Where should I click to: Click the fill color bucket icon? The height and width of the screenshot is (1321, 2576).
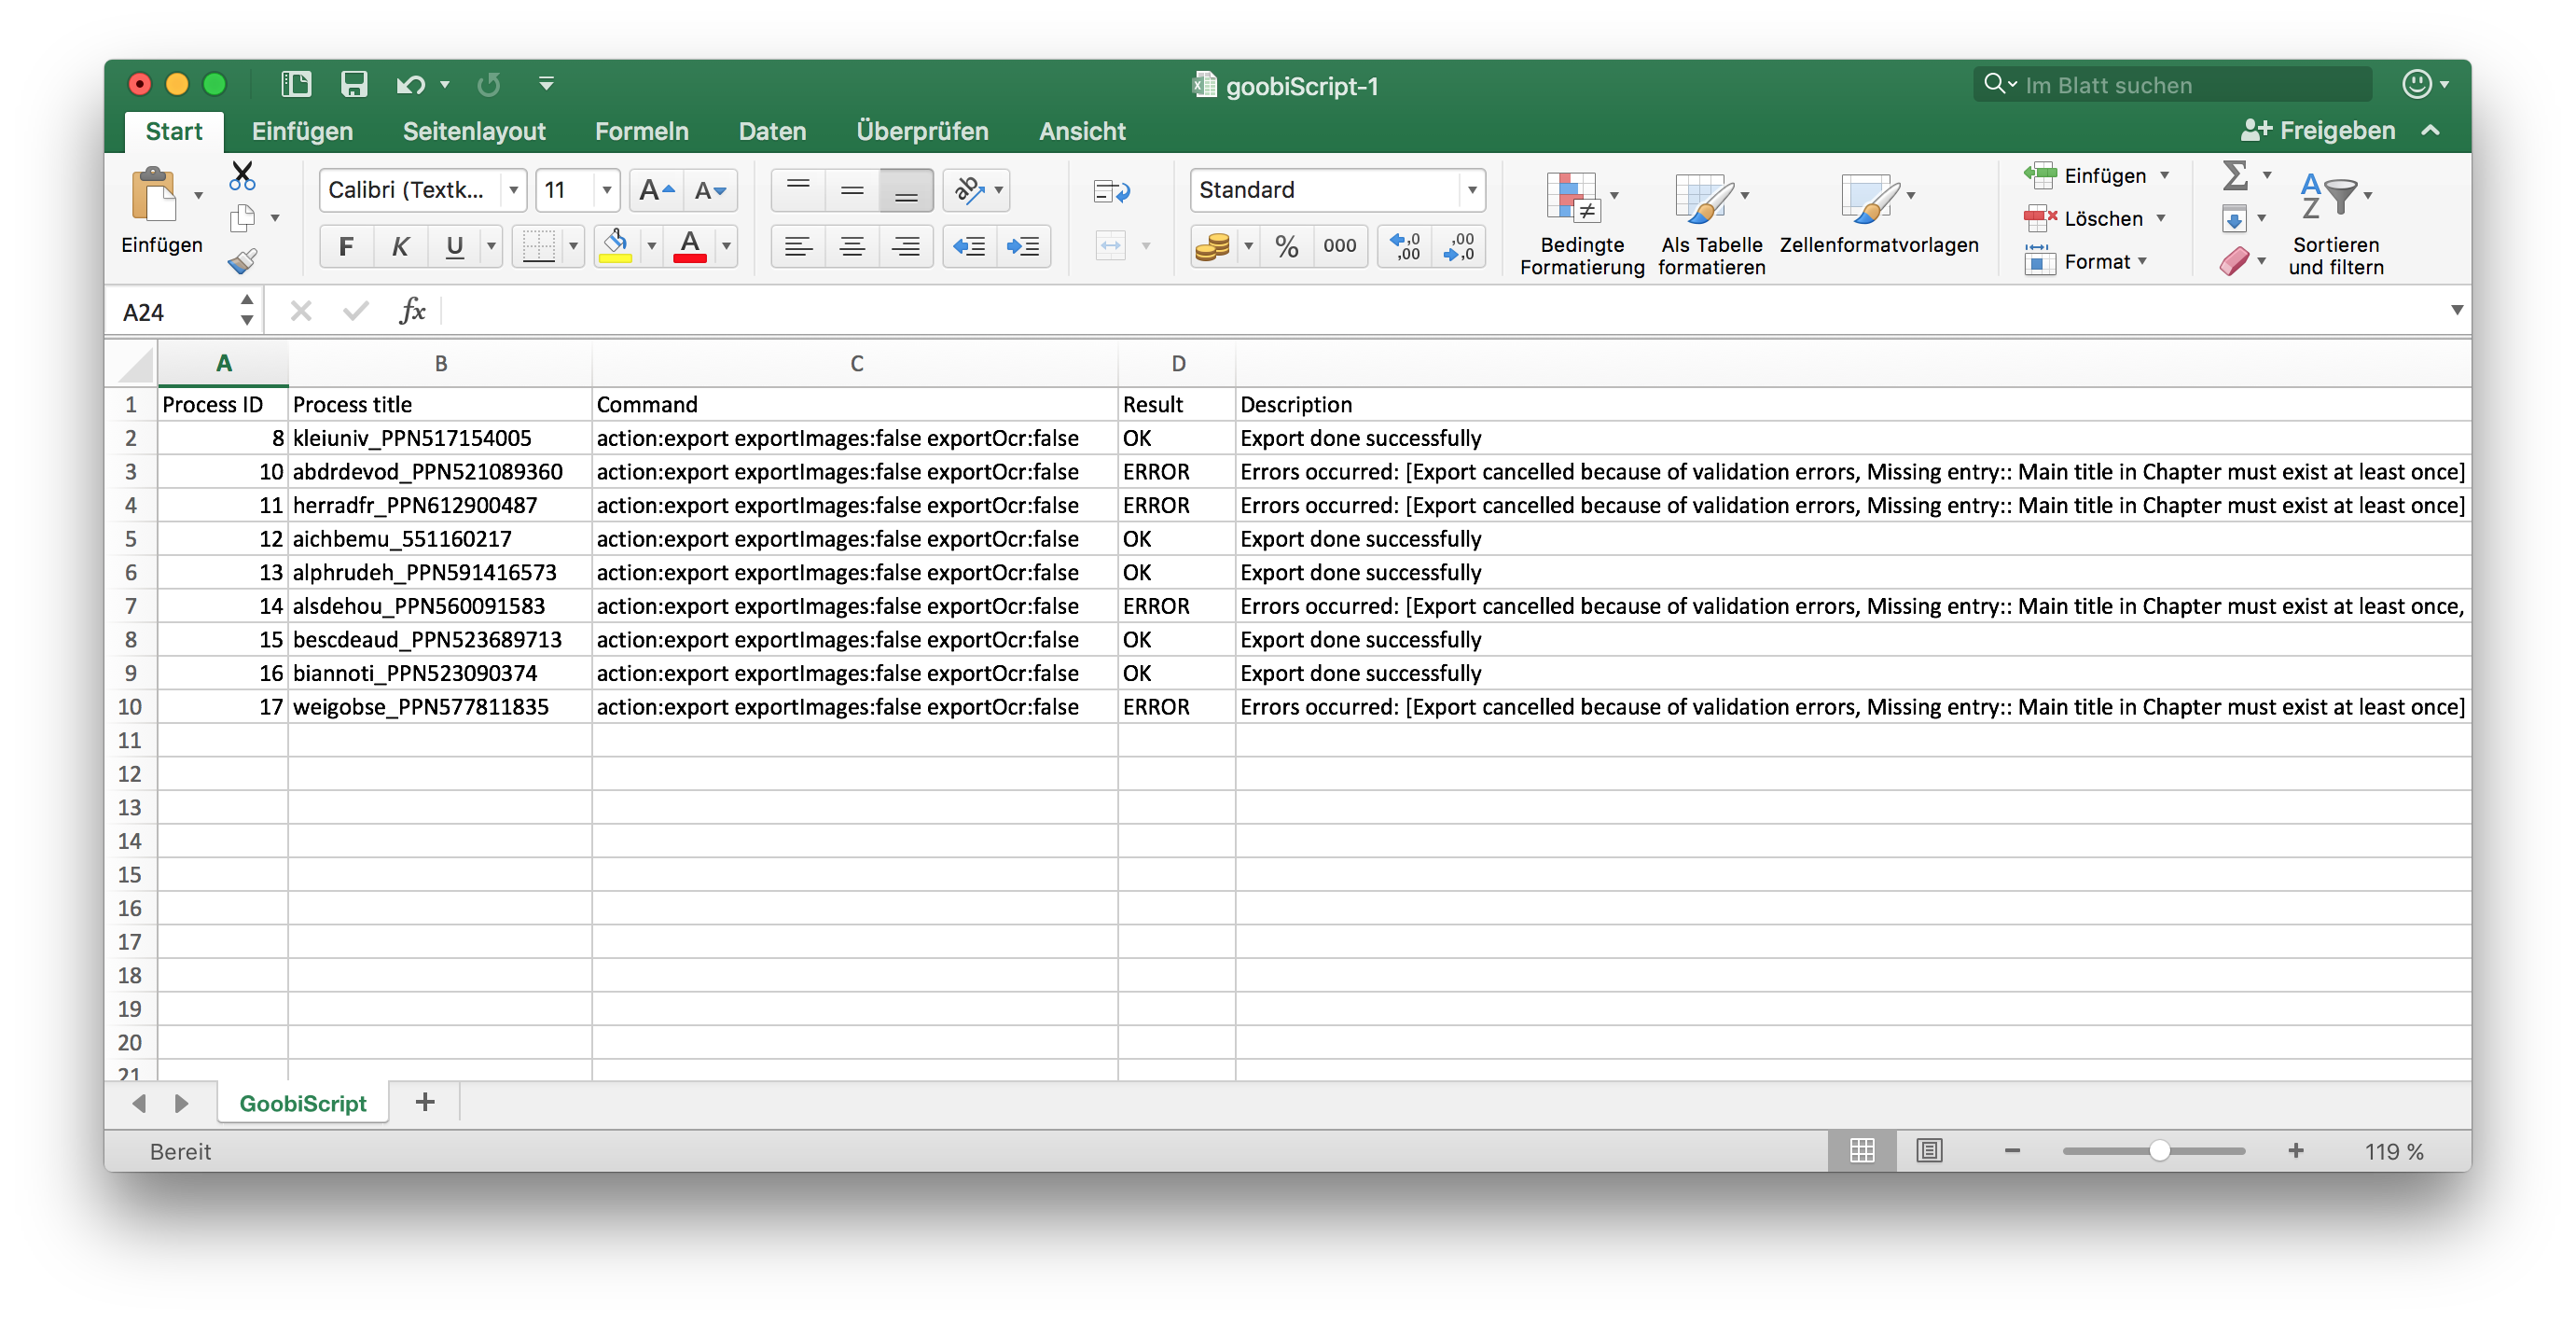click(616, 245)
